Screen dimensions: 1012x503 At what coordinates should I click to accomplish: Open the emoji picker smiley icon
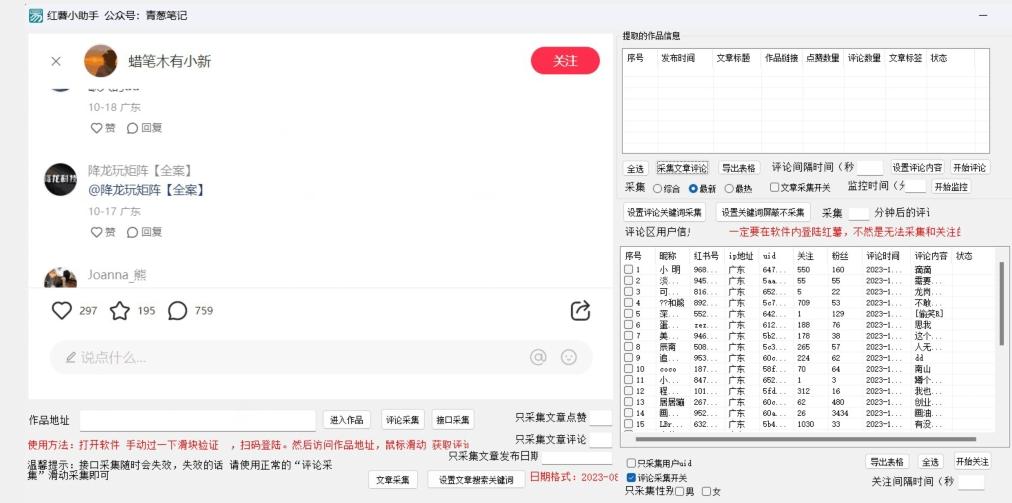(x=569, y=357)
